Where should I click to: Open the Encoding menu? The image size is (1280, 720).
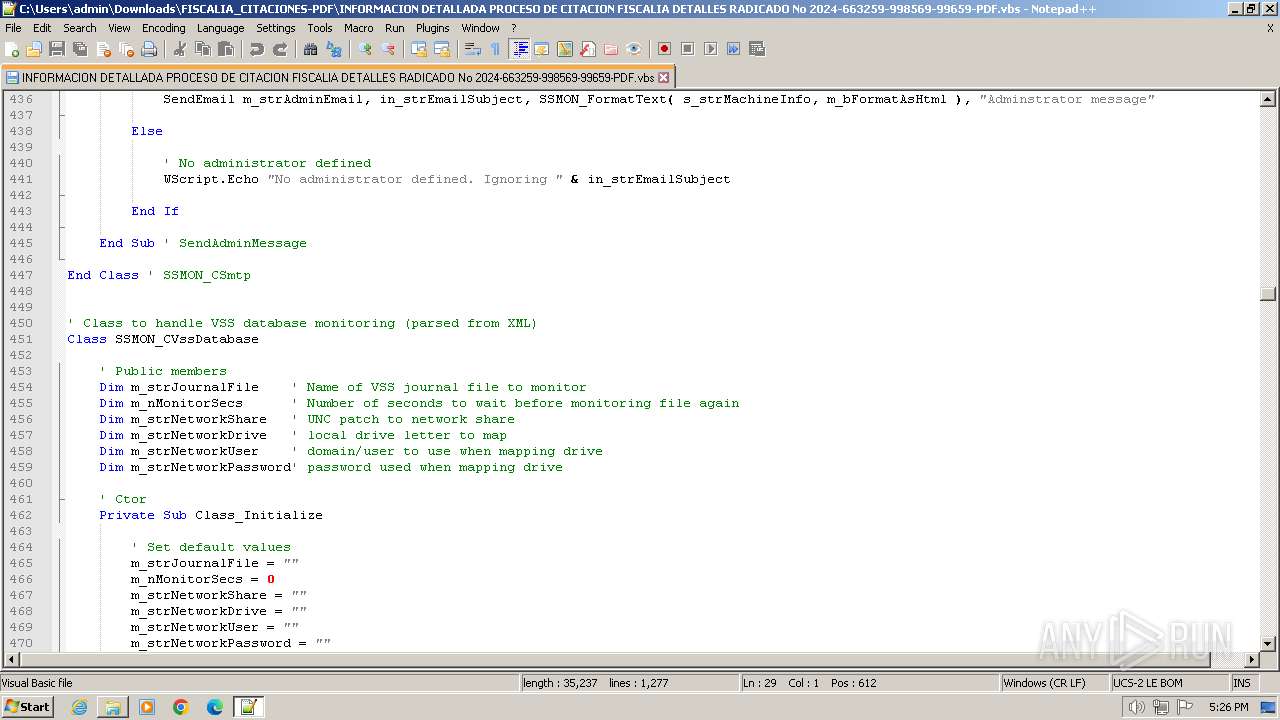pyautogui.click(x=163, y=28)
